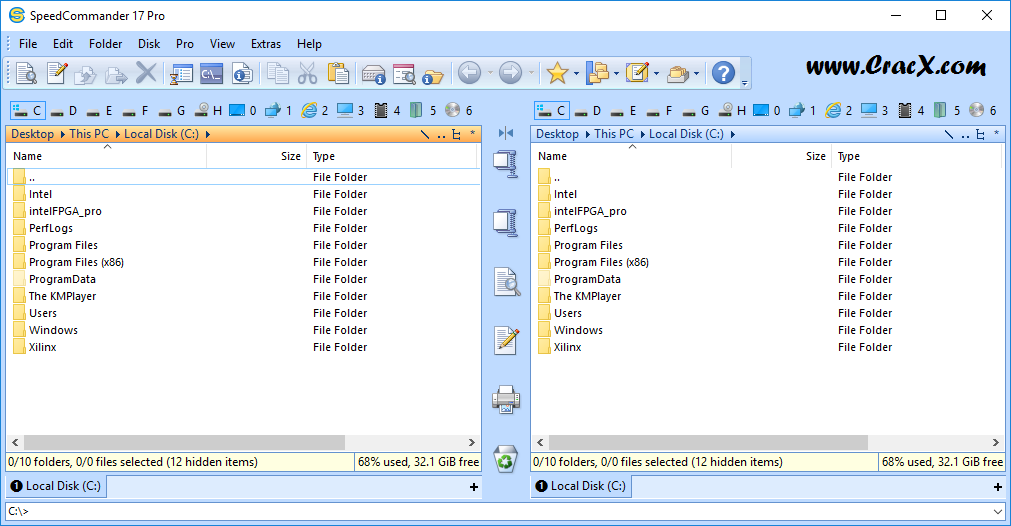
Task: Sort right panel by Type column
Action: [x=916, y=156]
